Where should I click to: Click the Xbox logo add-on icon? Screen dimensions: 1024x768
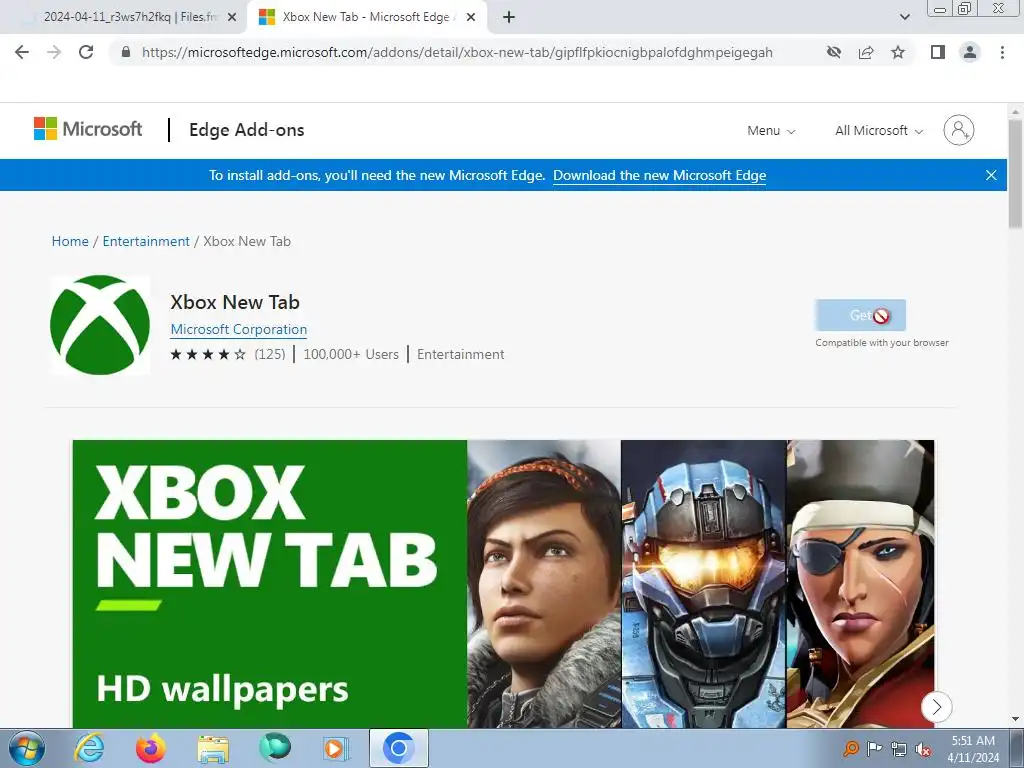pyautogui.click(x=100, y=325)
